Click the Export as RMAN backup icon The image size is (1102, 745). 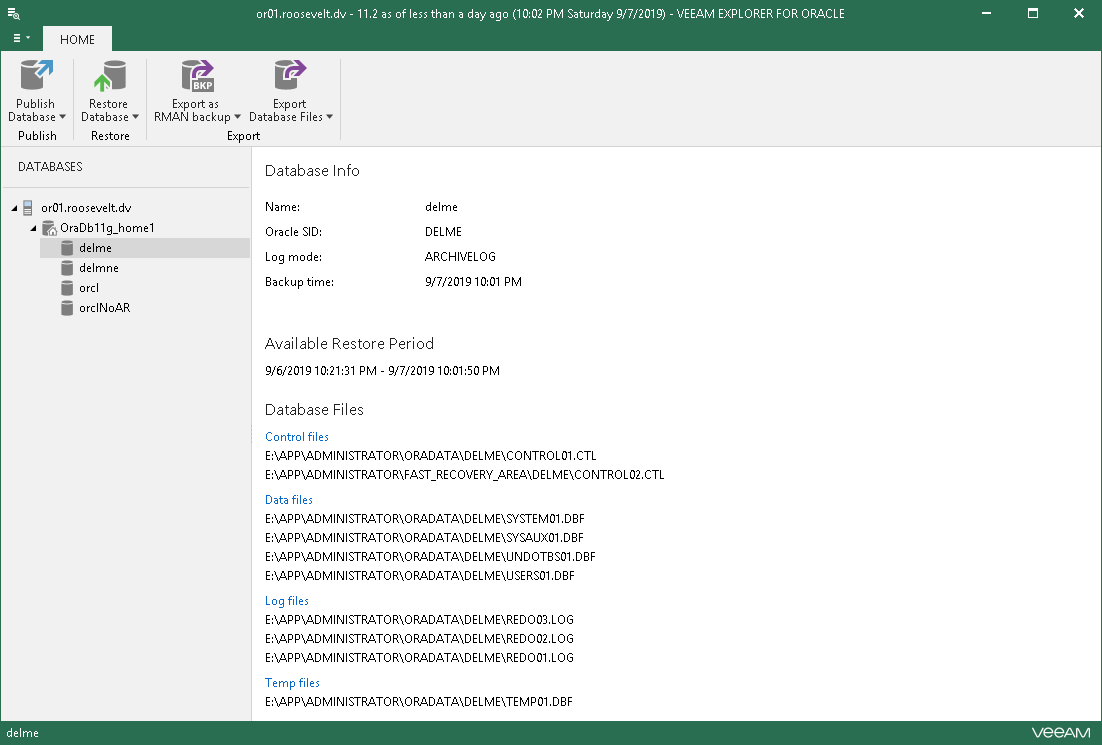[x=197, y=75]
